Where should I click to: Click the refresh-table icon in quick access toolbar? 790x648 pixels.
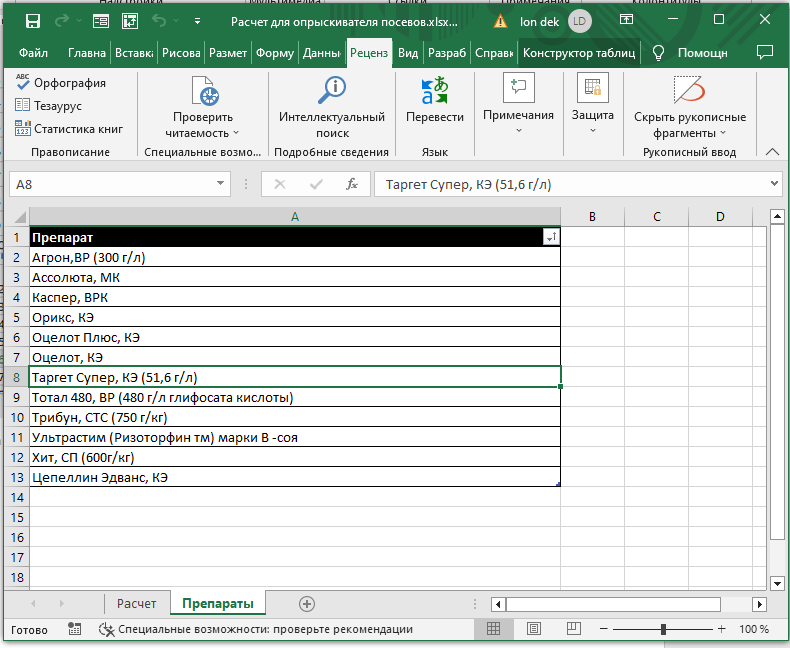pyautogui.click(x=130, y=21)
